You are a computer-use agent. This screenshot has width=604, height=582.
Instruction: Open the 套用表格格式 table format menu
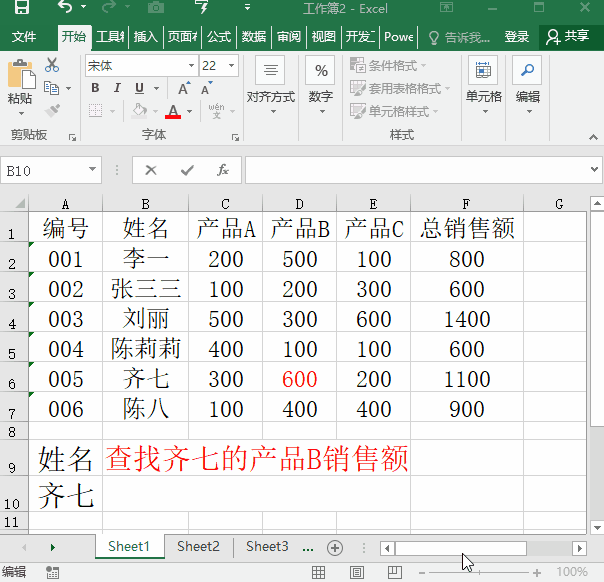[x=400, y=89]
